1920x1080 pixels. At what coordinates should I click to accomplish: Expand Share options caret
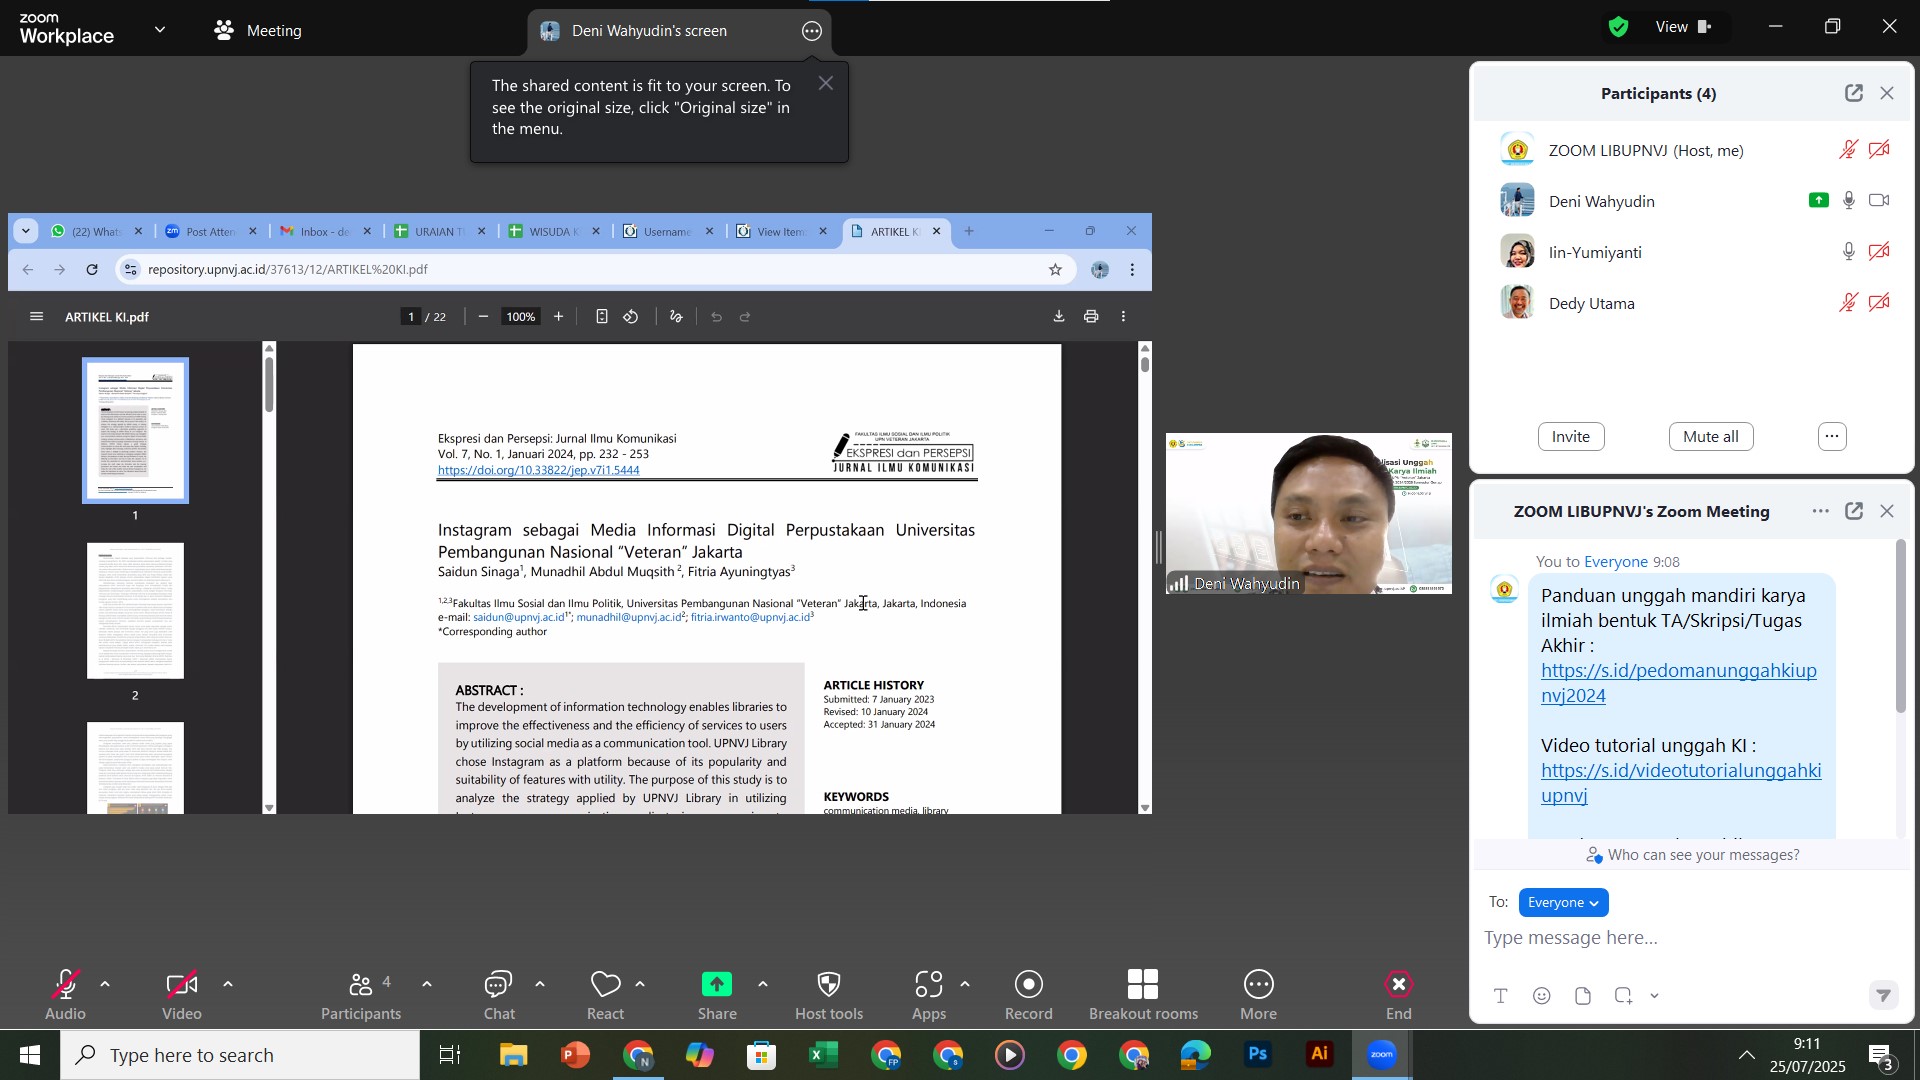pyautogui.click(x=763, y=985)
